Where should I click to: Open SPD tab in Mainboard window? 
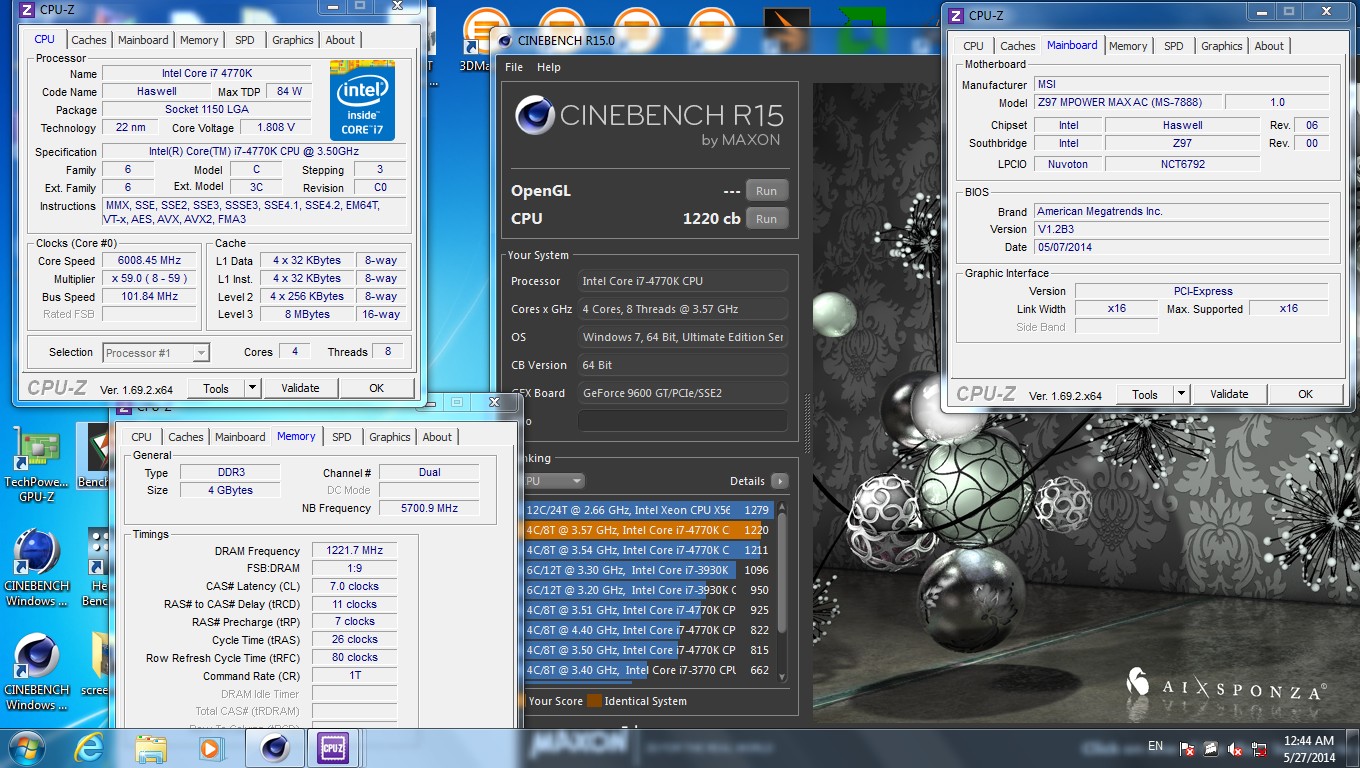pyautogui.click(x=1174, y=46)
